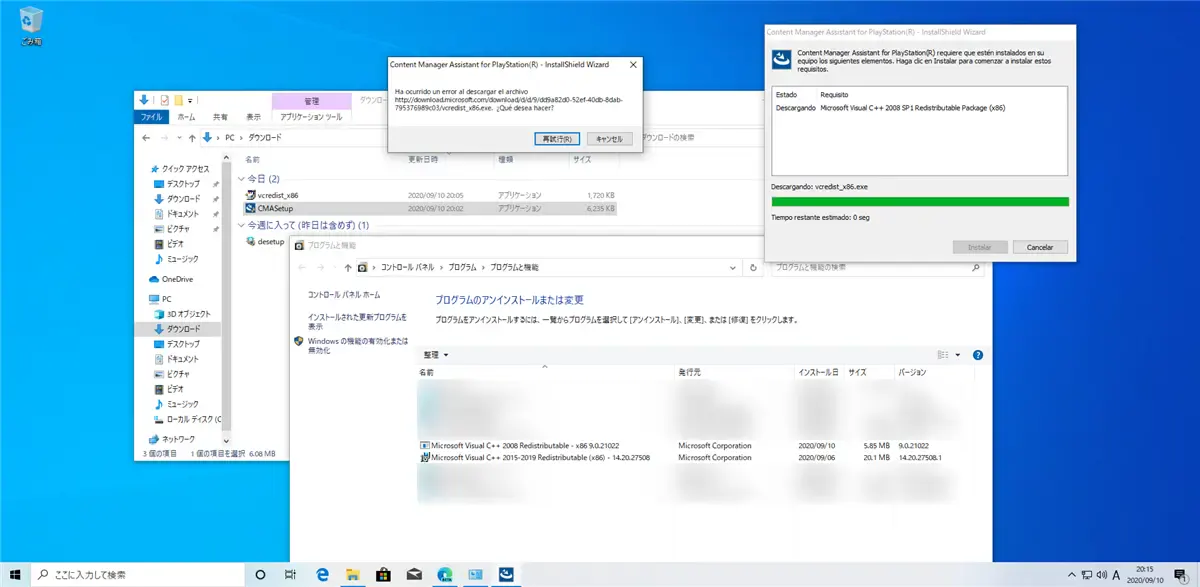Click the vcredist_x86 file icon in Explorer
Viewport: 1200px width, 587px height.
pos(250,194)
